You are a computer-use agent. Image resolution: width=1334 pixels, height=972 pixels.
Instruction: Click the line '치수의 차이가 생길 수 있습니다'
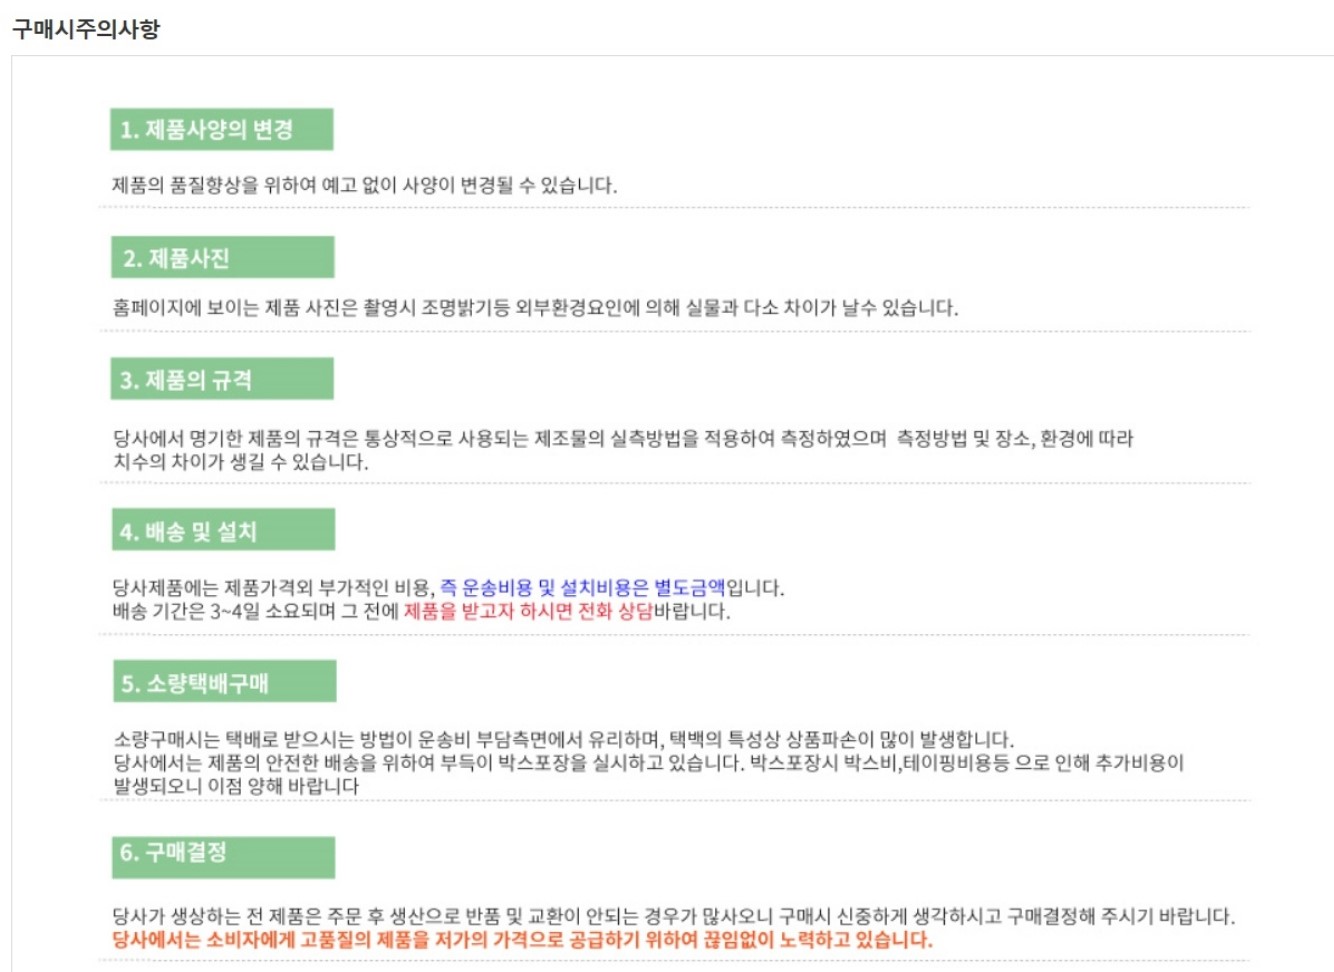(x=241, y=462)
